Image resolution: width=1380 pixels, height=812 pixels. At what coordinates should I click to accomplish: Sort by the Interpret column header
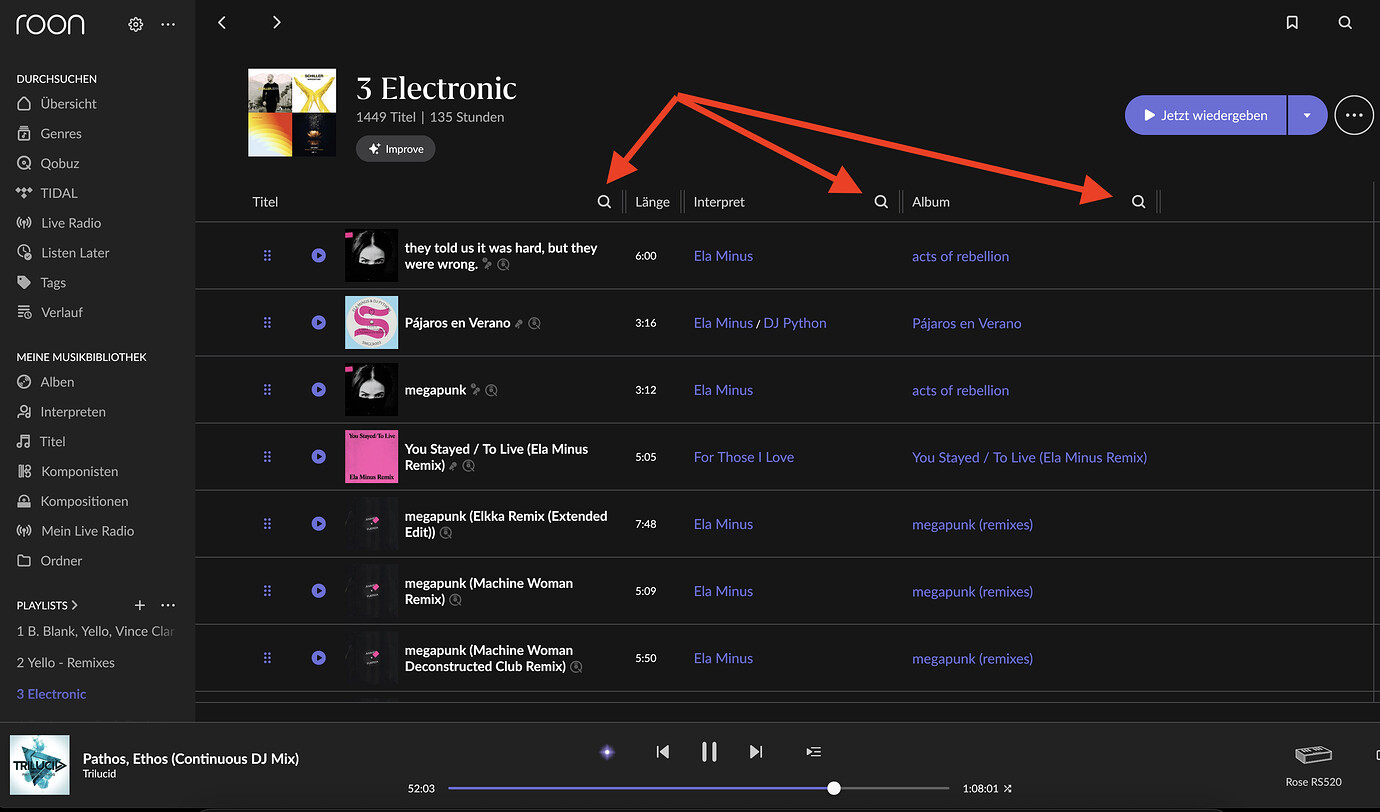(720, 202)
